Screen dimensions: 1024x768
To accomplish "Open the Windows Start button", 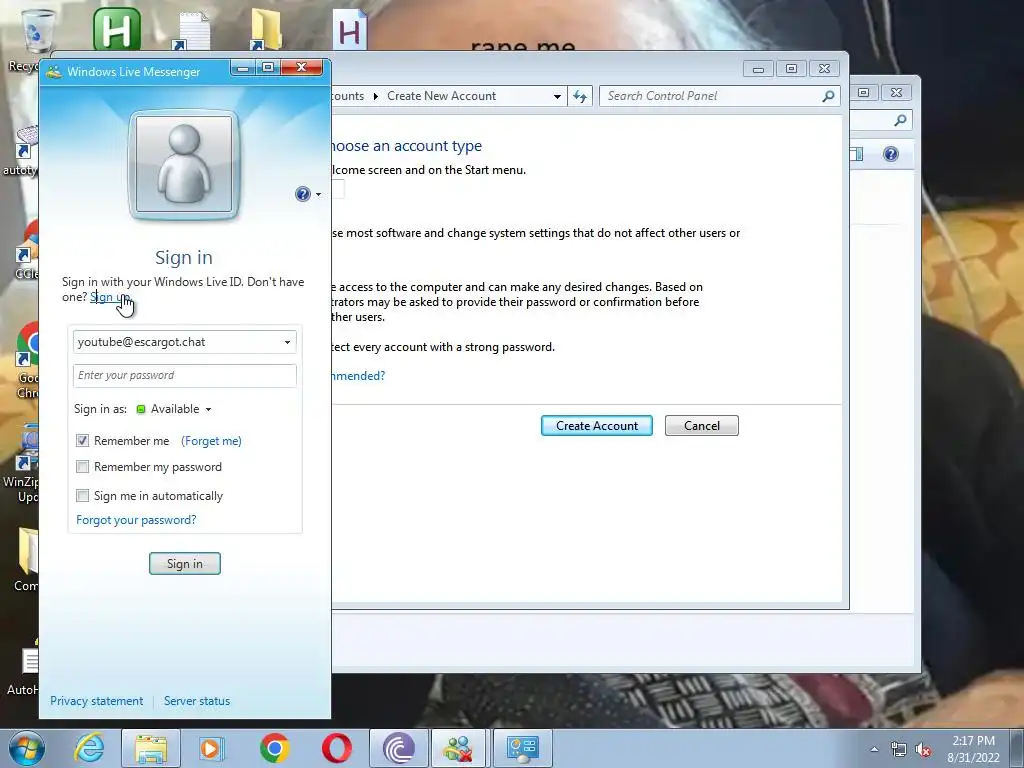I will pyautogui.click(x=27, y=748).
